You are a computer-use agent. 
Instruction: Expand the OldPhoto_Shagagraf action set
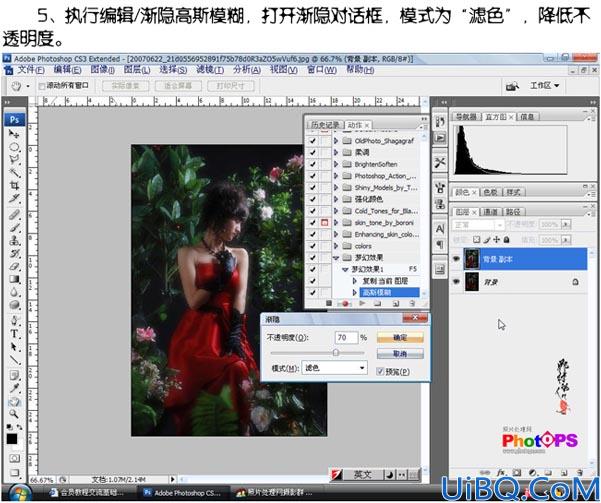click(336, 141)
